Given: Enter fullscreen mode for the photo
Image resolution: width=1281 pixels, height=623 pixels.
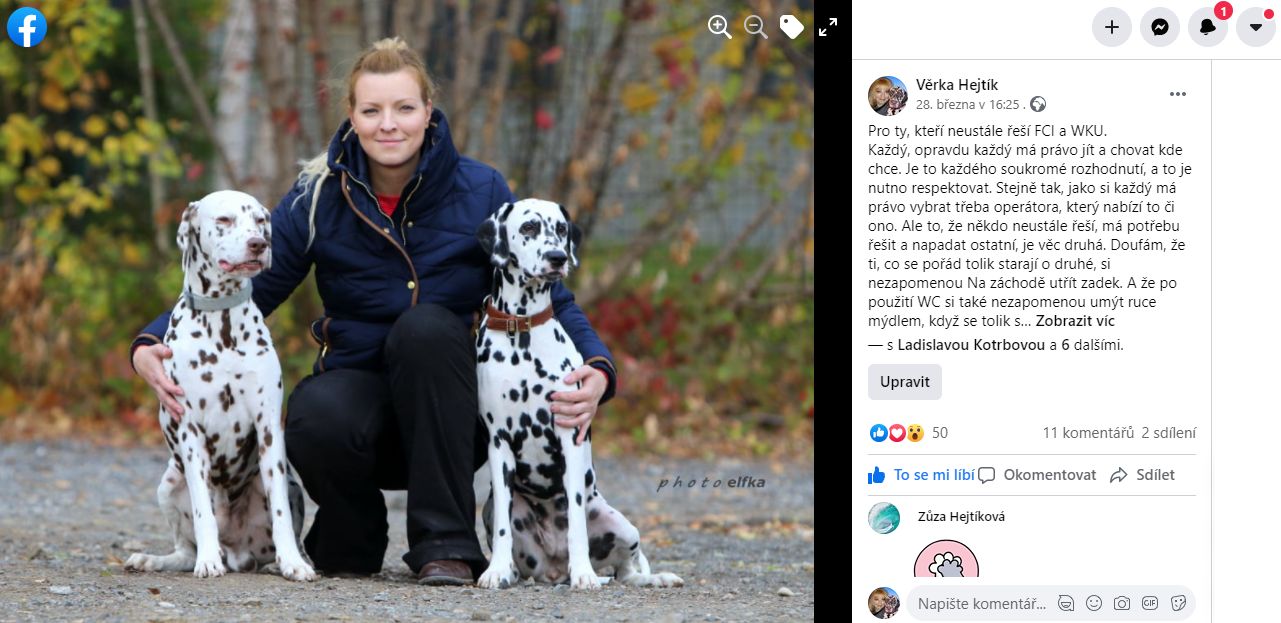Looking at the screenshot, I should tap(828, 27).
